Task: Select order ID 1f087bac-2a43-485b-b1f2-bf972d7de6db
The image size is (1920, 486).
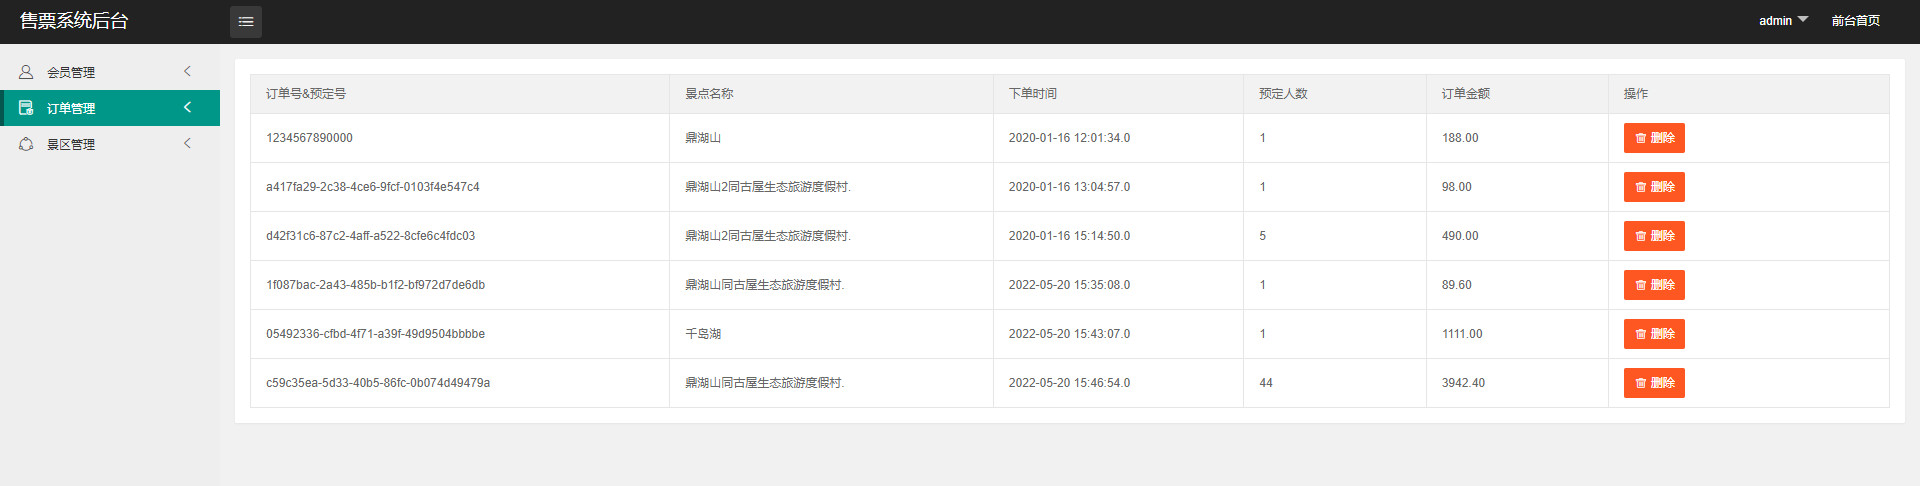Action: [376, 285]
